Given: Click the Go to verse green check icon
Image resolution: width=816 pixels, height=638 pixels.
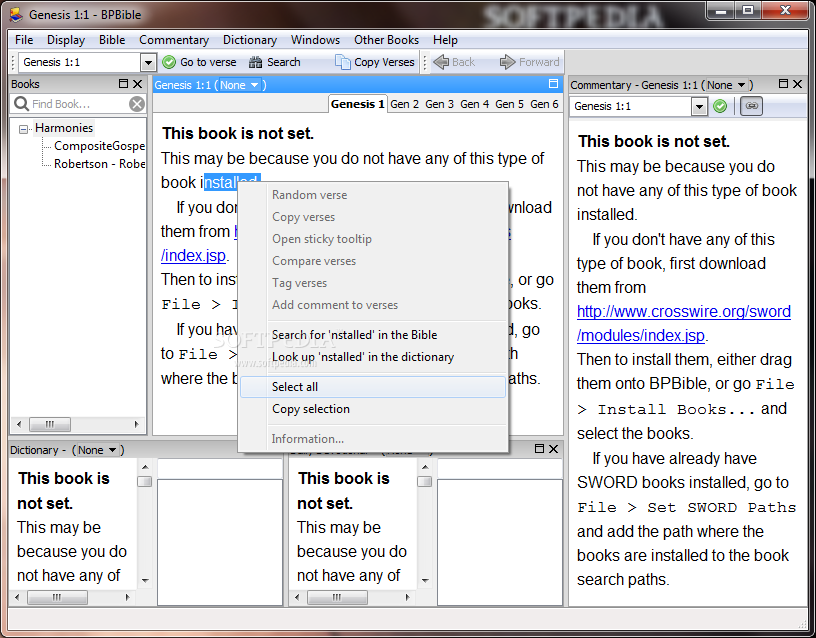Looking at the screenshot, I should click(x=169, y=62).
